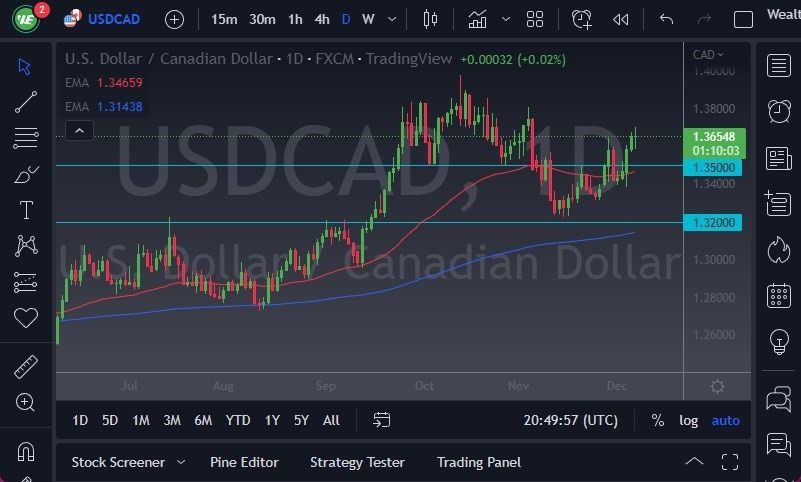Image resolution: width=801 pixels, height=482 pixels.
Task: Open the Stock Screener tab
Action: pyautogui.click(x=118, y=462)
